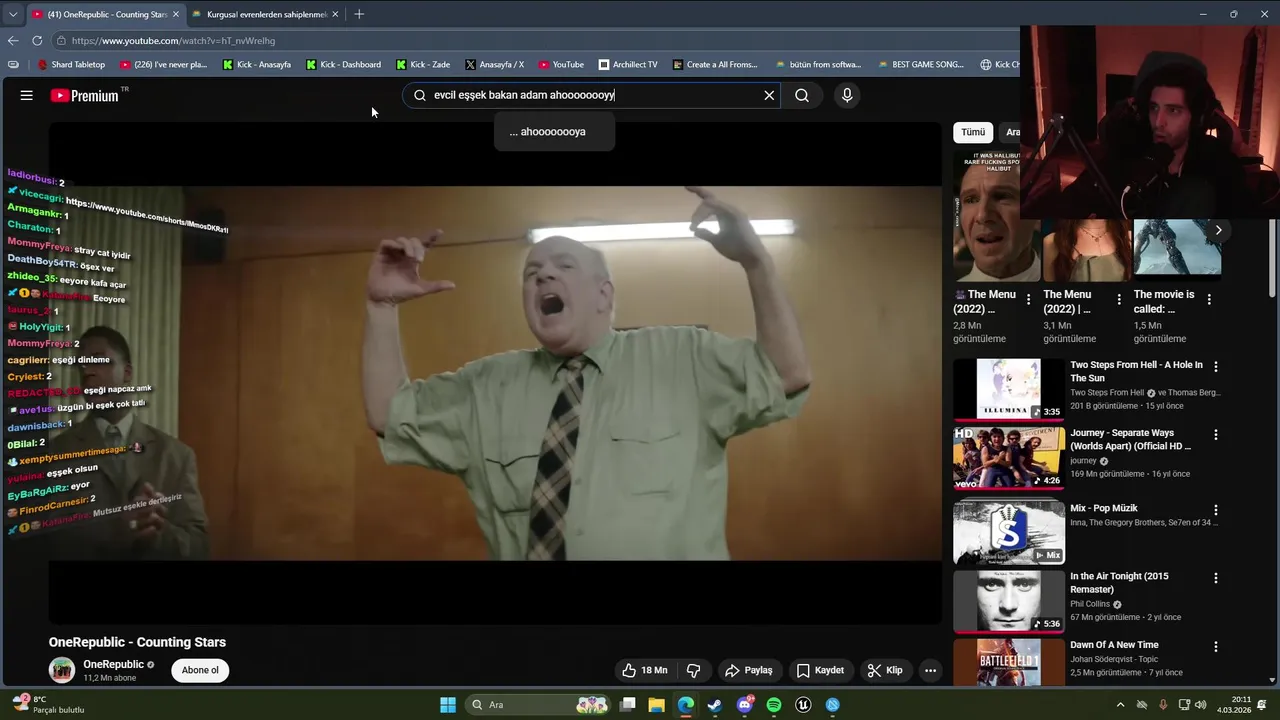This screenshot has width=1280, height=720.
Task: Open the Mix - Pop Müzik thumbnail
Action: 1009,532
